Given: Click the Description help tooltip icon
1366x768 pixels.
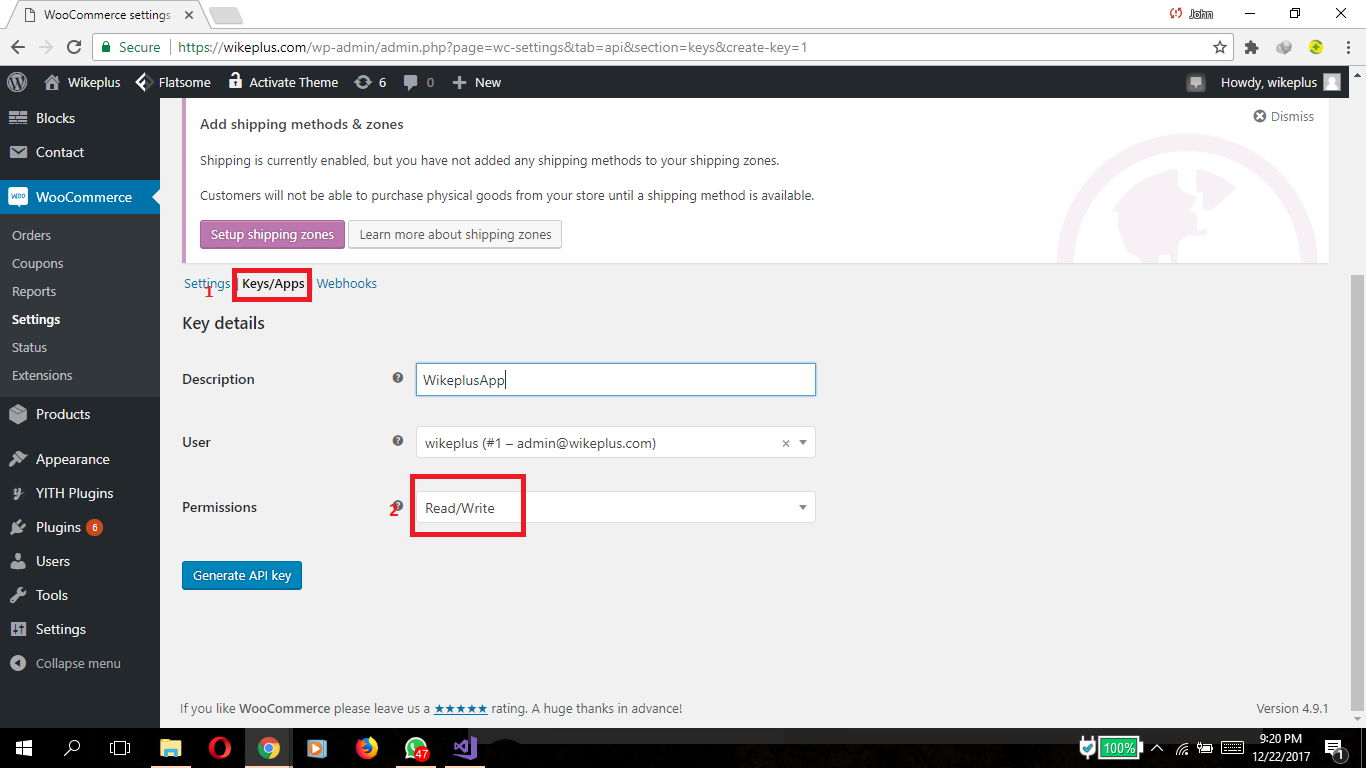Looking at the screenshot, I should coord(398,378).
